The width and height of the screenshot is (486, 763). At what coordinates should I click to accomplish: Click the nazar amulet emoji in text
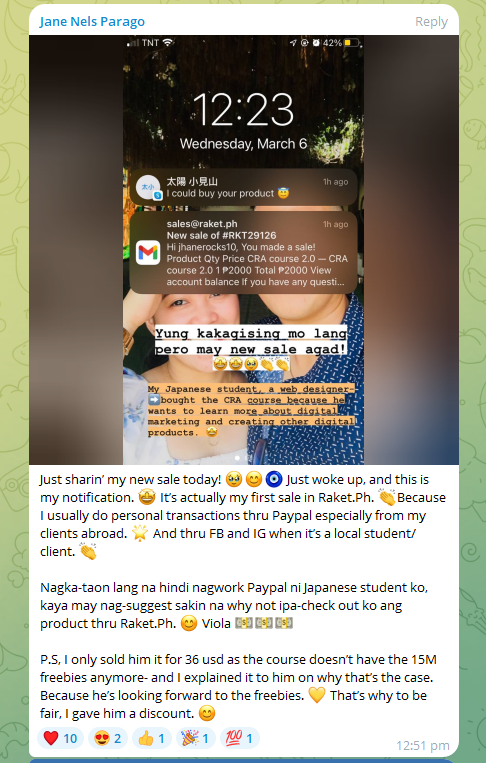(274, 479)
